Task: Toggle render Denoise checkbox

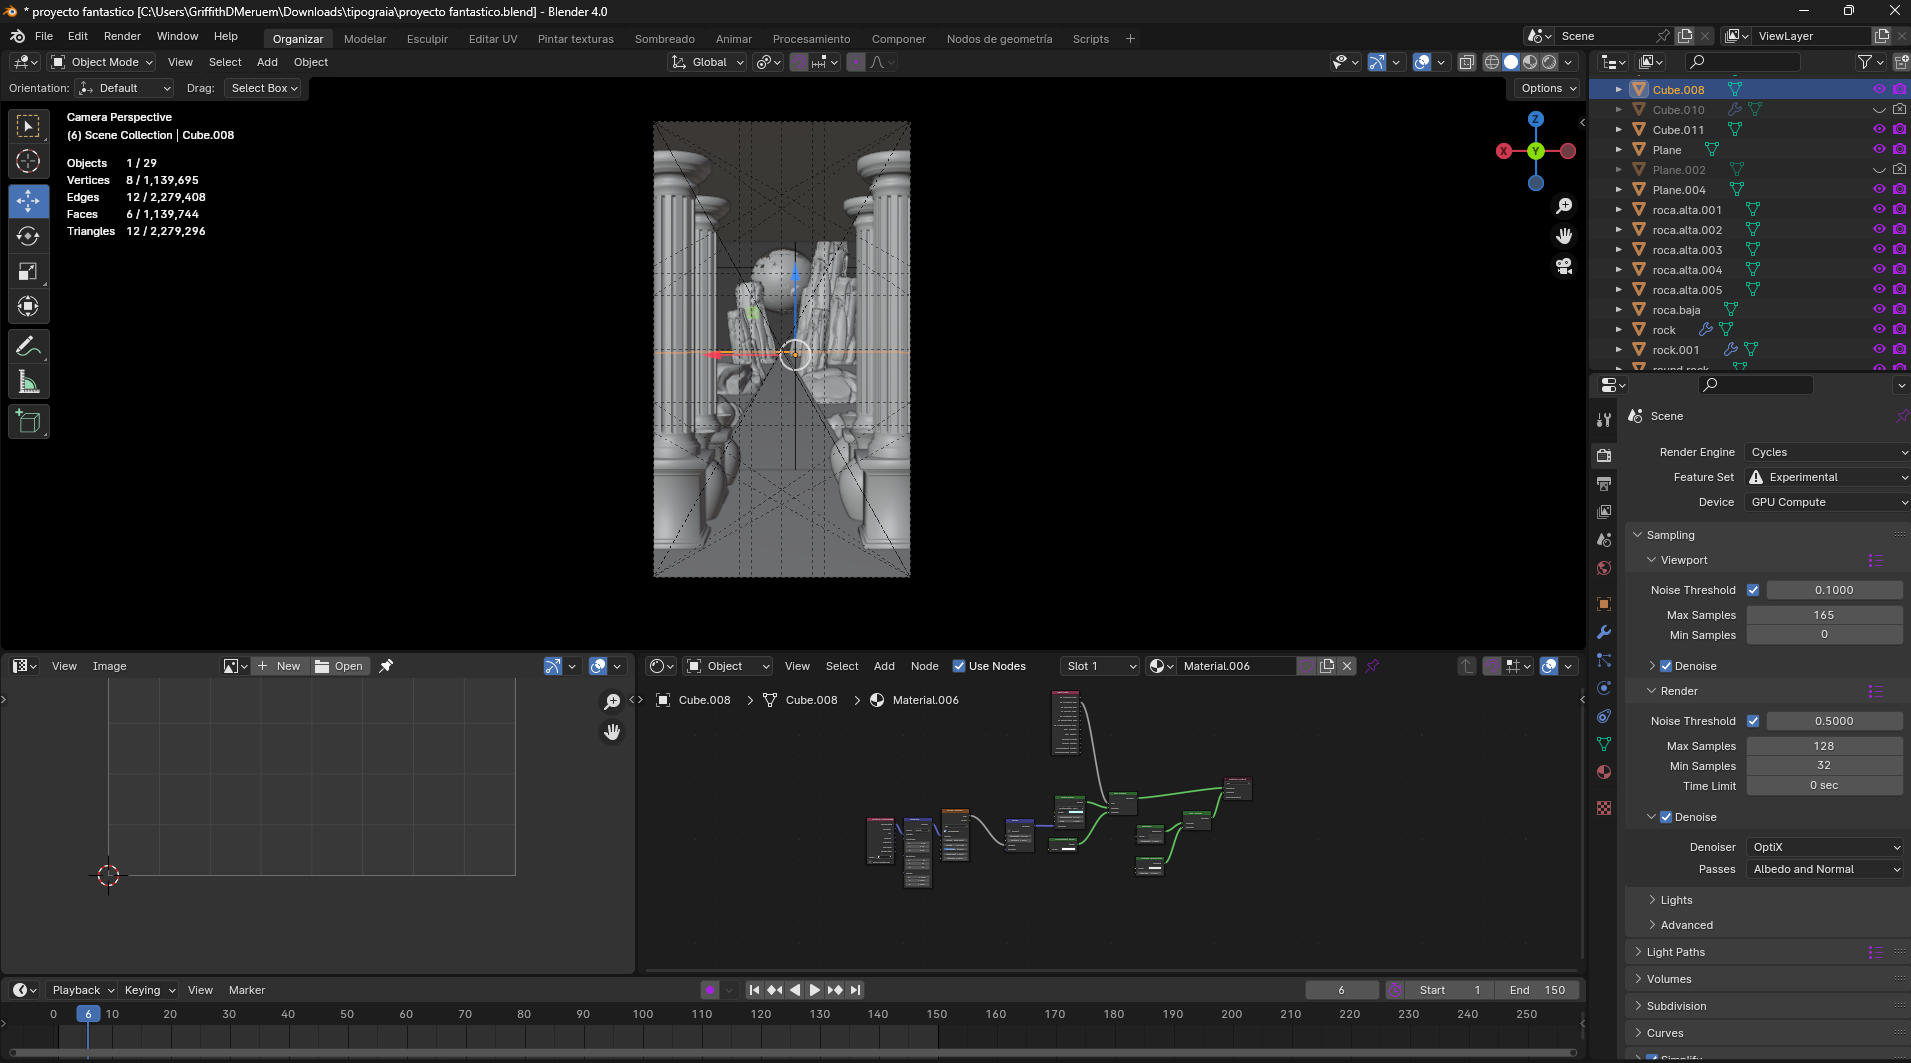Action: click(x=1666, y=817)
